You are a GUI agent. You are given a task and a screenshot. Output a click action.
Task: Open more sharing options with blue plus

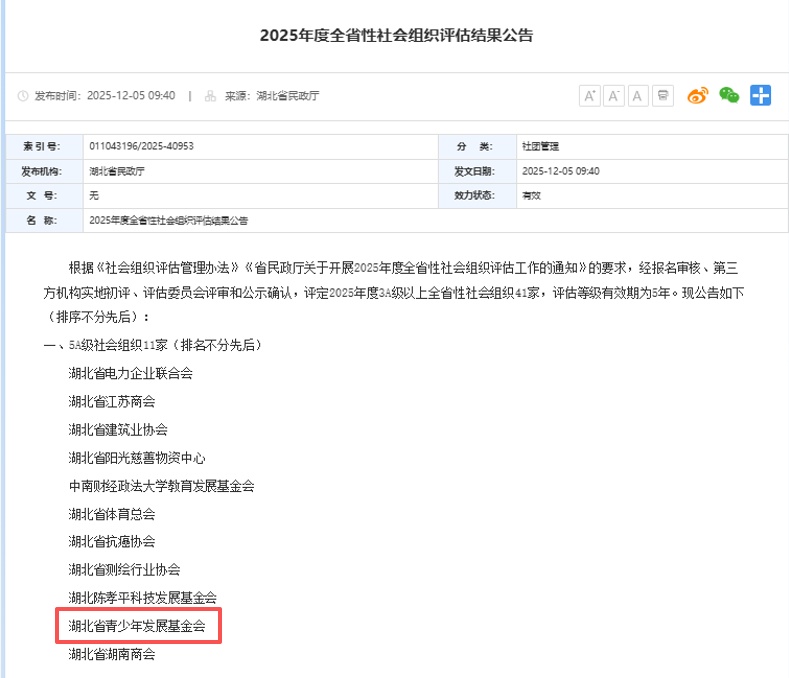(762, 96)
